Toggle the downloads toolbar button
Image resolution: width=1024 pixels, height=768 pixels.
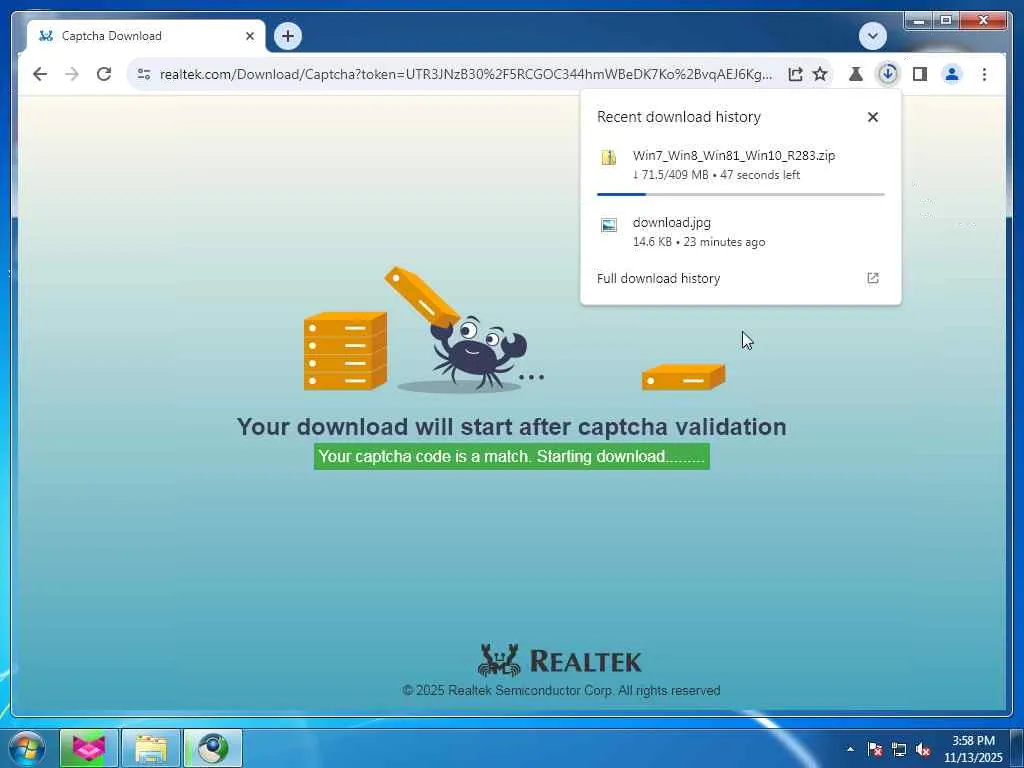click(888, 74)
